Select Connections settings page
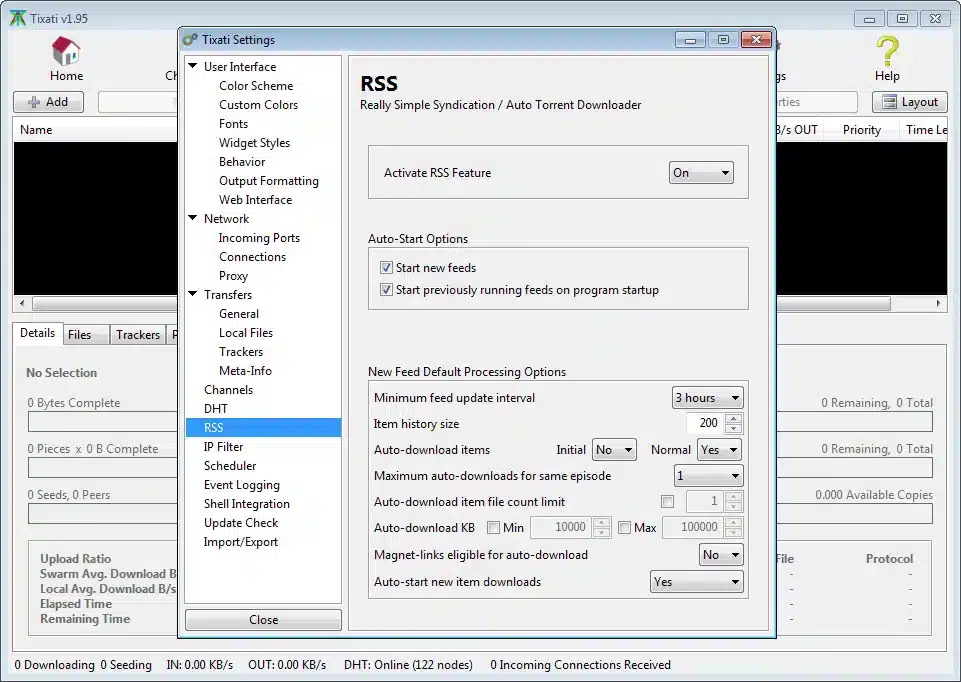 [253, 257]
